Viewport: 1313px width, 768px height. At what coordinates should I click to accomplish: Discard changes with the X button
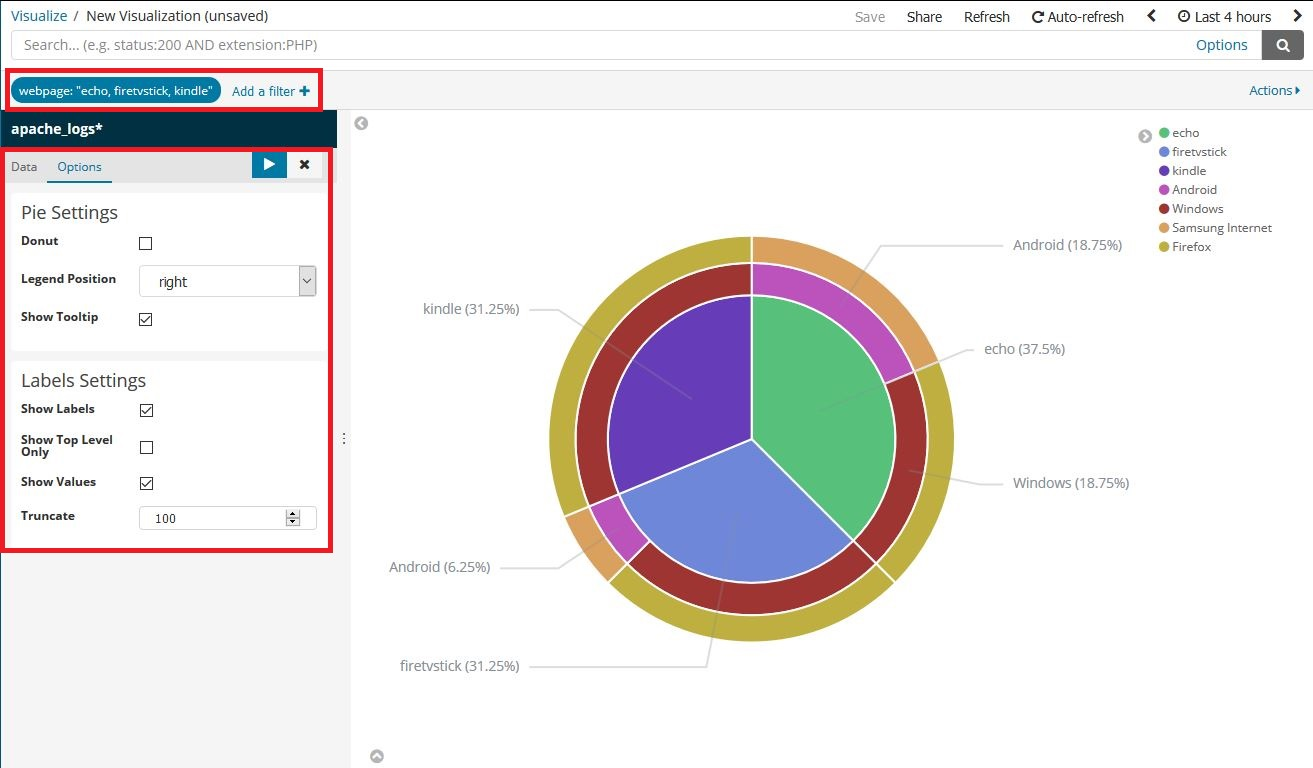305,165
